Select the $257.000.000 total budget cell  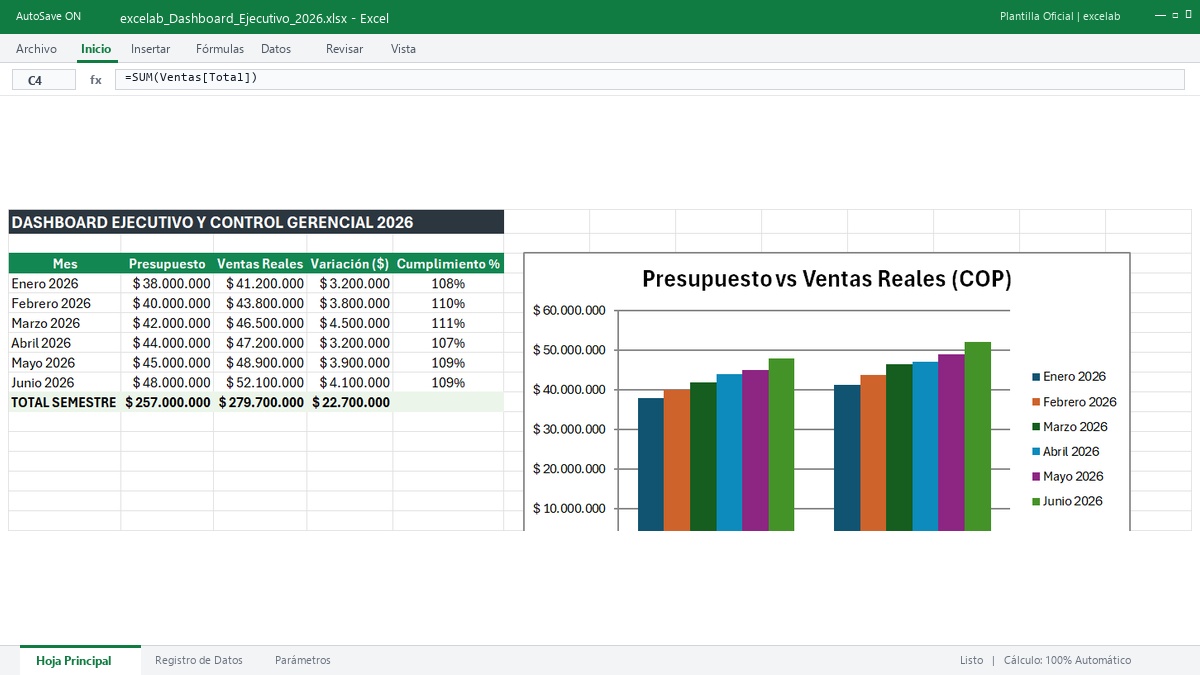pyautogui.click(x=167, y=402)
